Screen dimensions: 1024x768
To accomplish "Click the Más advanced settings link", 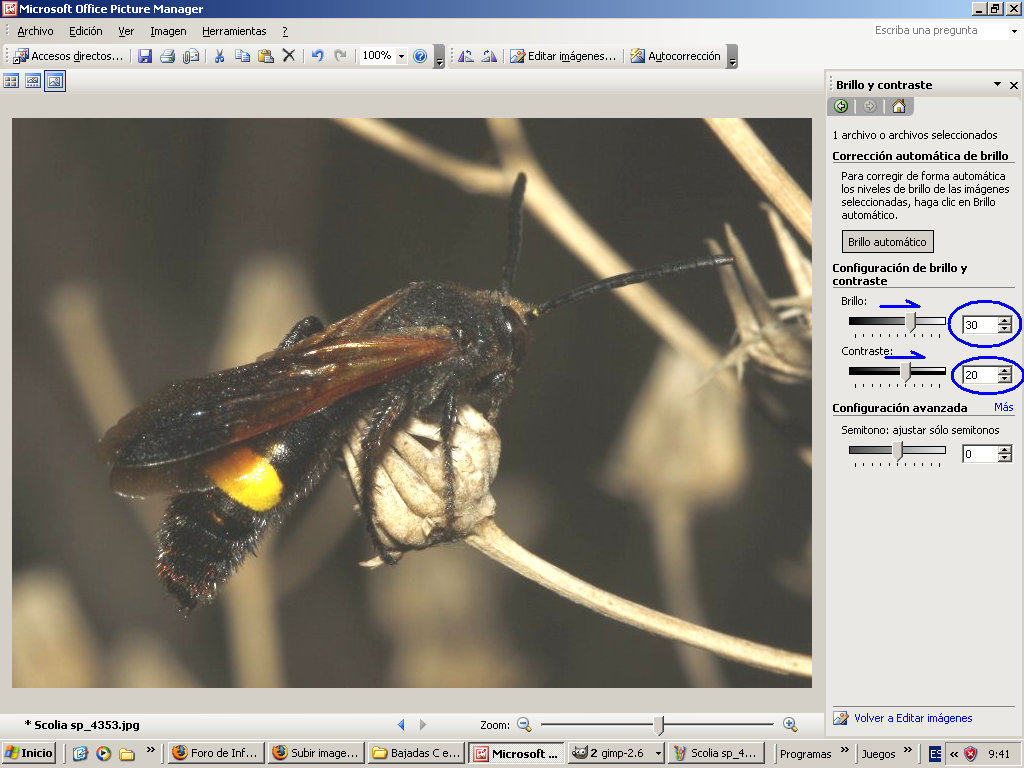I will (x=1004, y=408).
